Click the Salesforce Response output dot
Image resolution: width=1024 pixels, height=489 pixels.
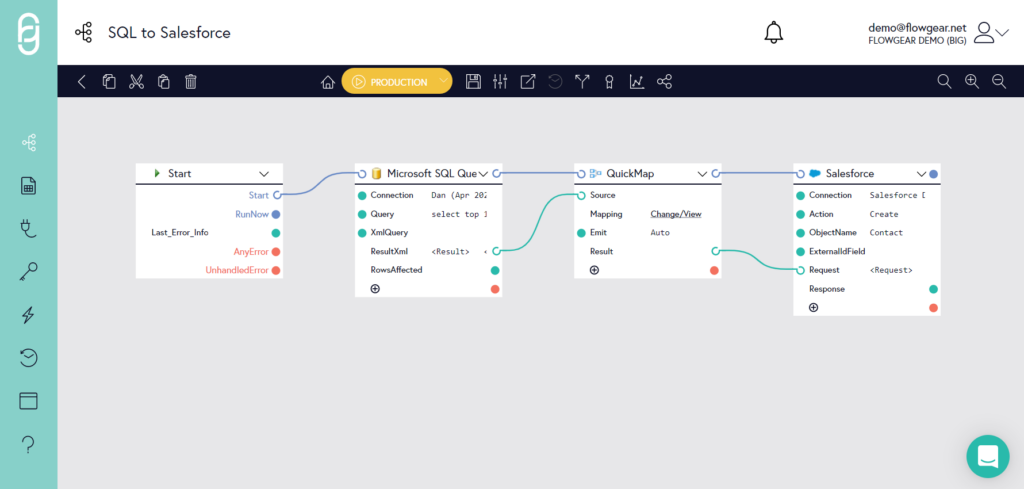933,289
